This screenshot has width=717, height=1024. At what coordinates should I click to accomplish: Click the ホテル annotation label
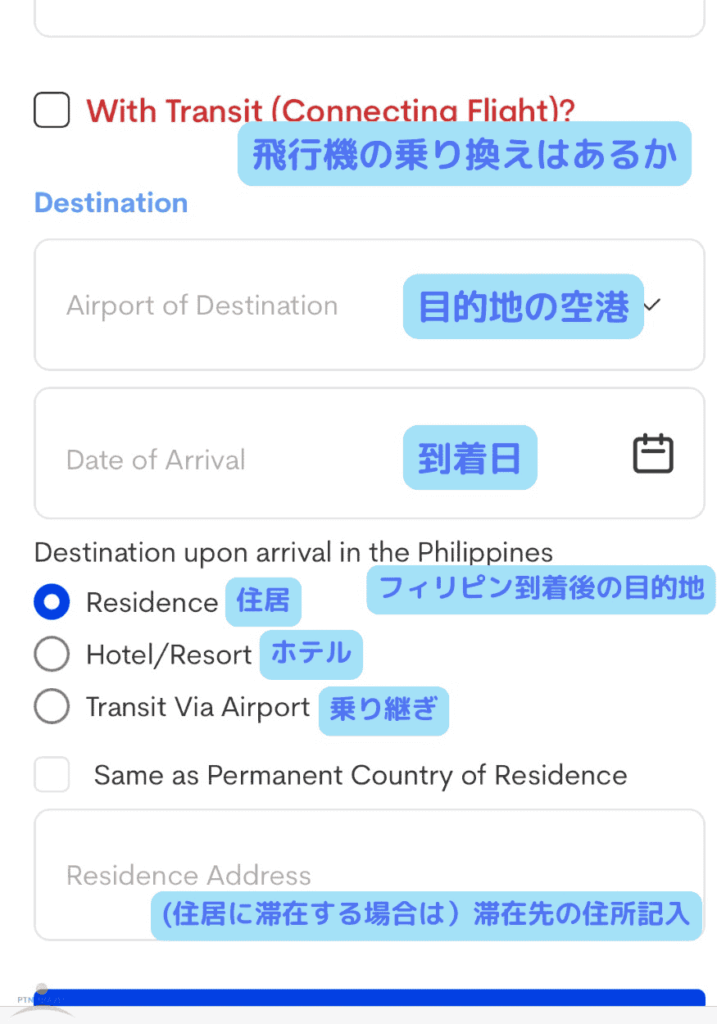(311, 654)
